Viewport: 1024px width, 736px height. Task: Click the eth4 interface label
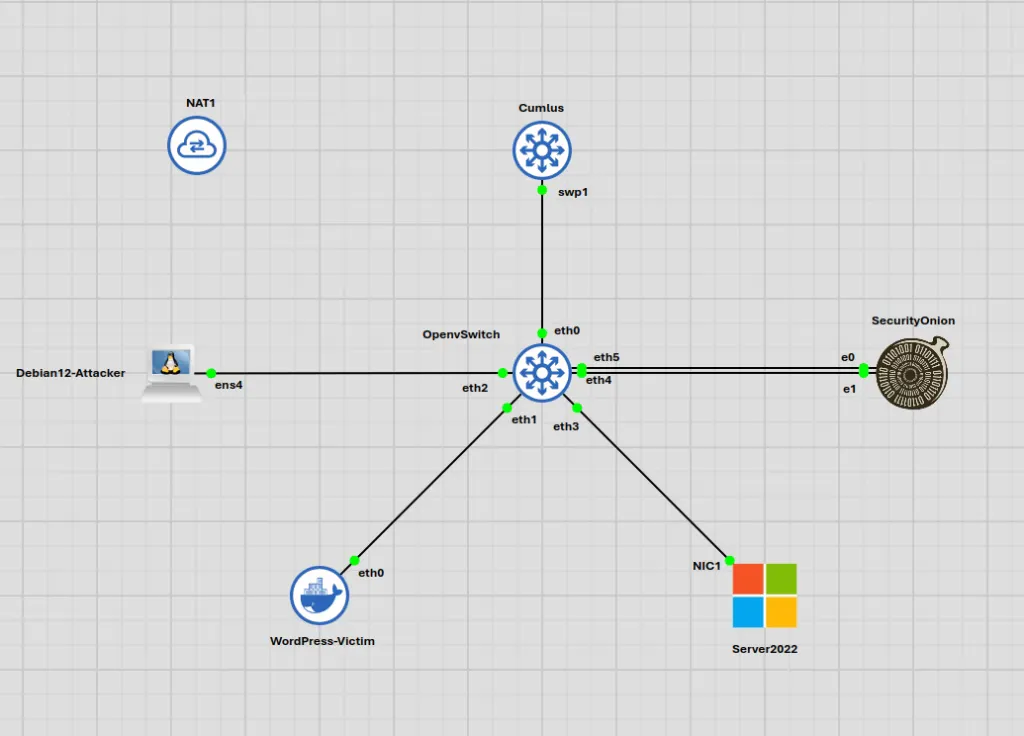click(x=598, y=380)
